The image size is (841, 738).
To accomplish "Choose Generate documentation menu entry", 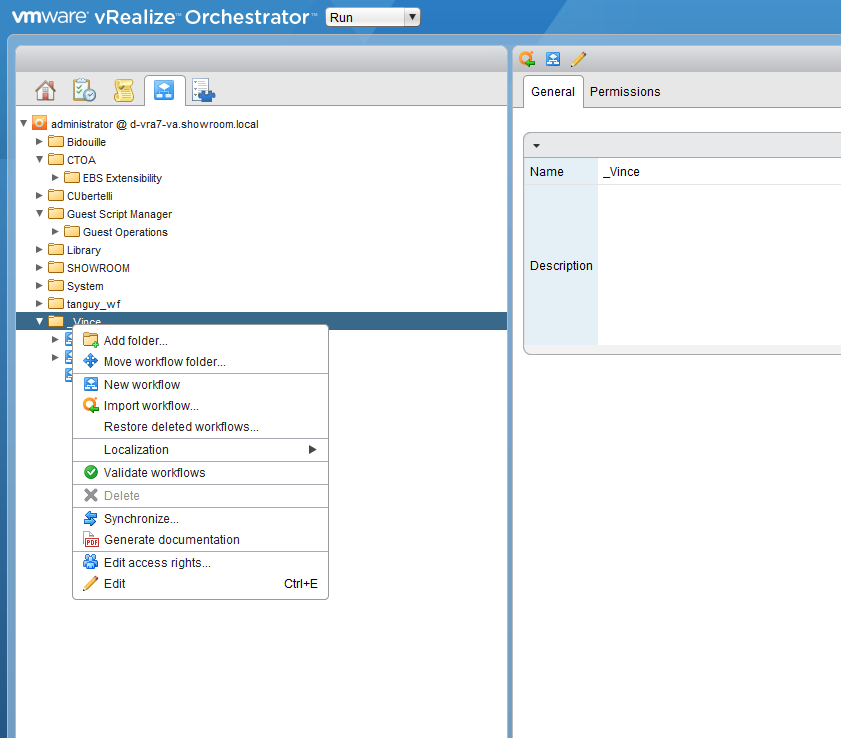I will click(200, 540).
